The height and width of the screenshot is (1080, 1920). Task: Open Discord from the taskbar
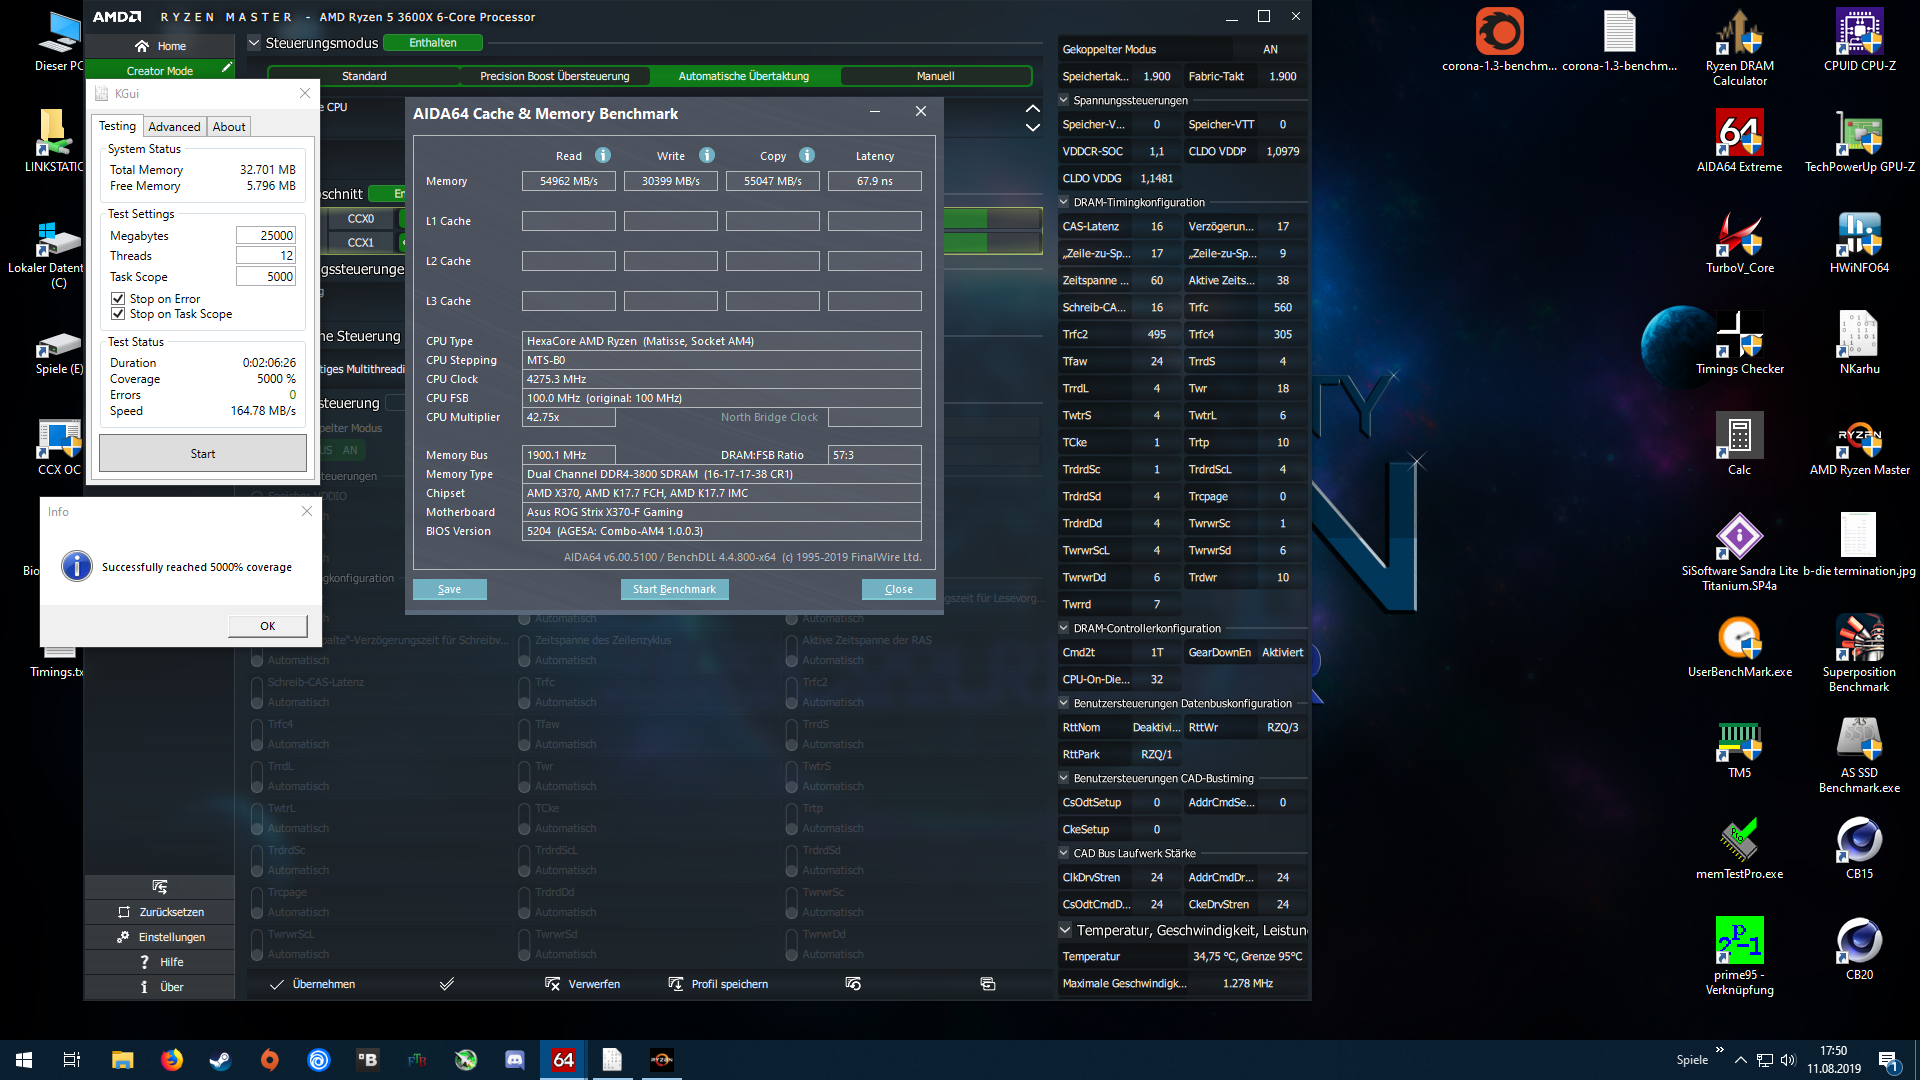[x=515, y=1059]
